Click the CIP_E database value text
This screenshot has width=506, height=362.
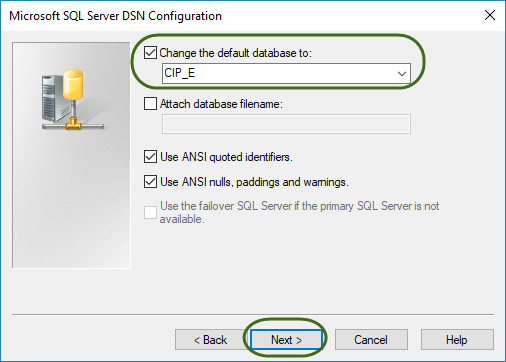[180, 73]
